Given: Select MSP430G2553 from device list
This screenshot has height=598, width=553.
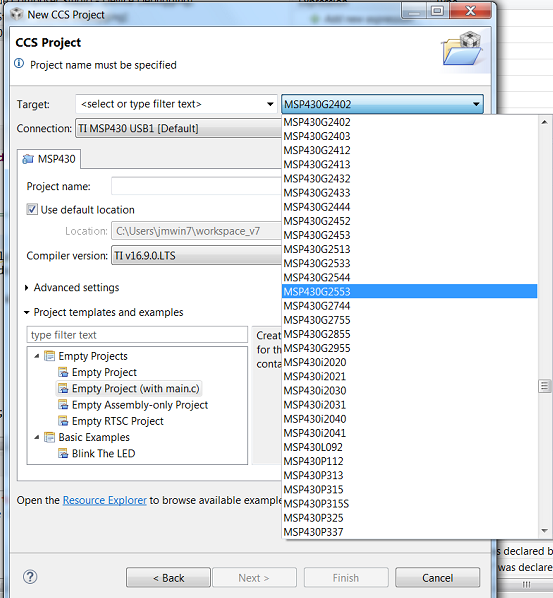Looking at the screenshot, I should point(409,291).
